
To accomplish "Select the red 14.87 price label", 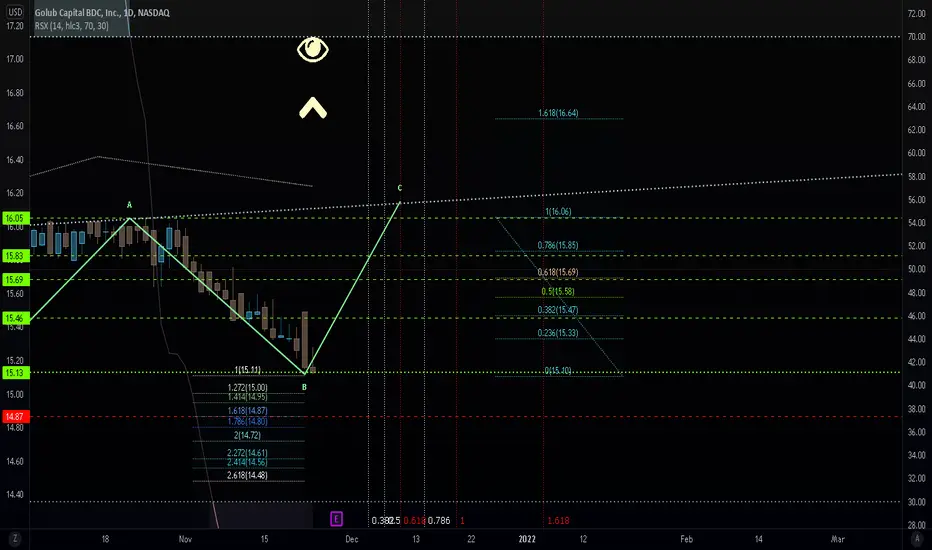I will [15, 417].
